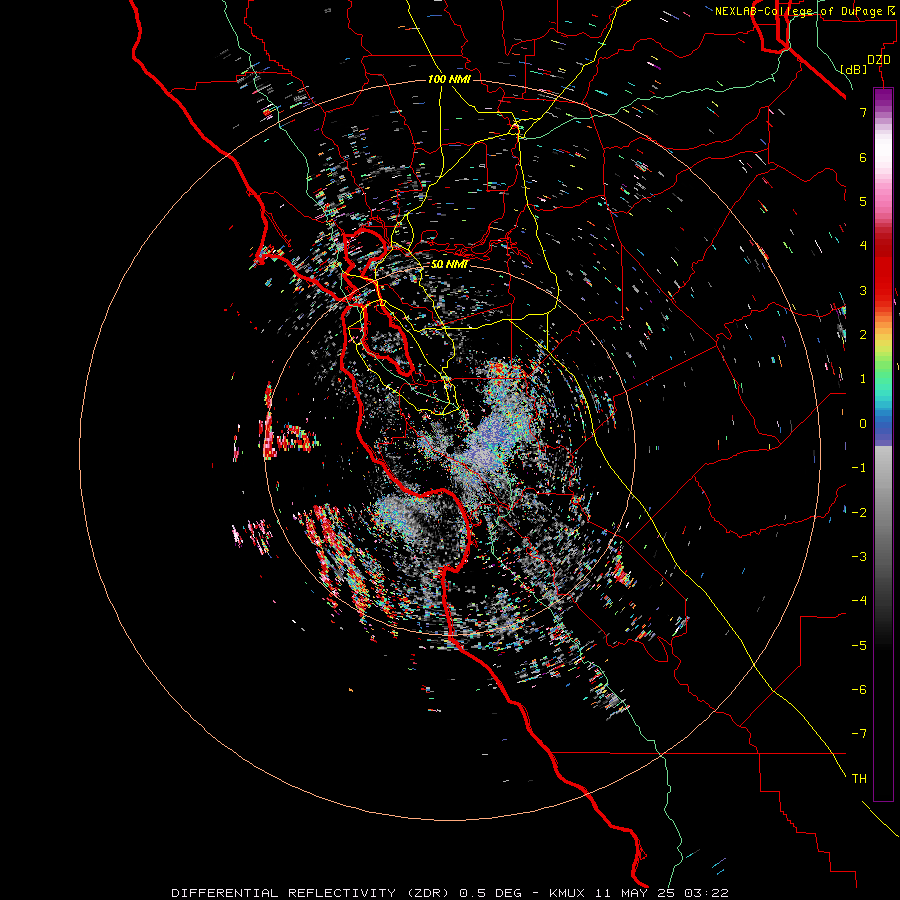The image size is (900, 900).
Task: Click the -2 value on the color scale
Action: [x=859, y=512]
